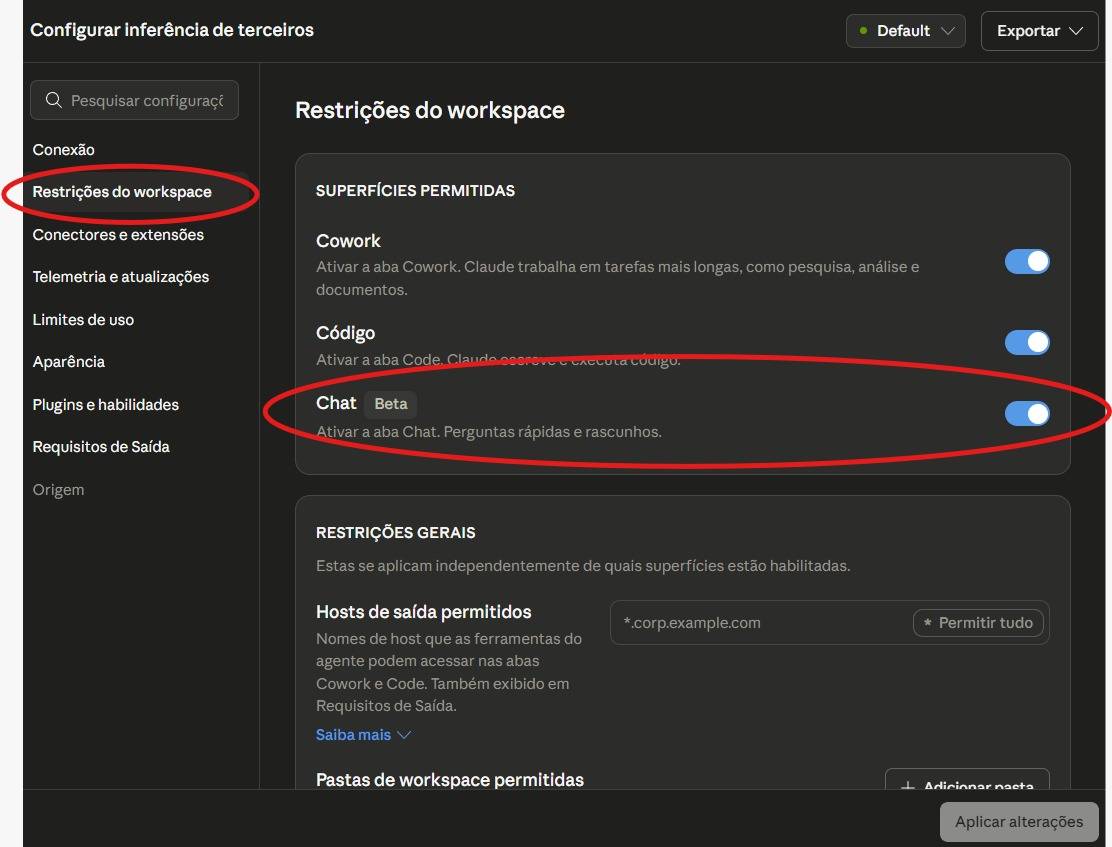Toggle the Cowork surface switch

[x=1027, y=261]
